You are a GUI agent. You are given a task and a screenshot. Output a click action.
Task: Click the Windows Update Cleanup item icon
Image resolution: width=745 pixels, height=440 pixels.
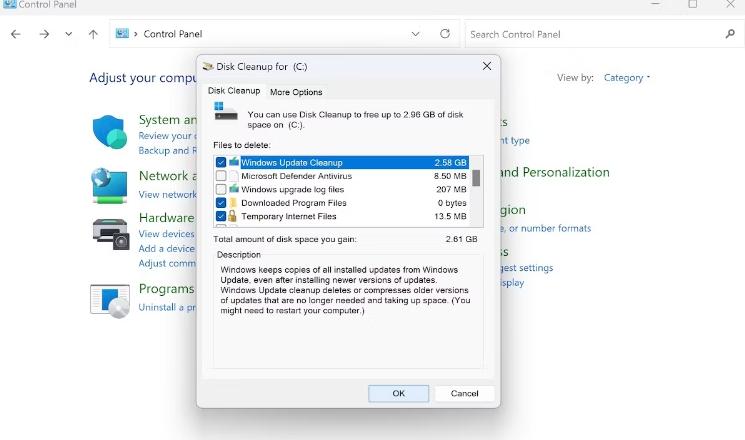234,162
